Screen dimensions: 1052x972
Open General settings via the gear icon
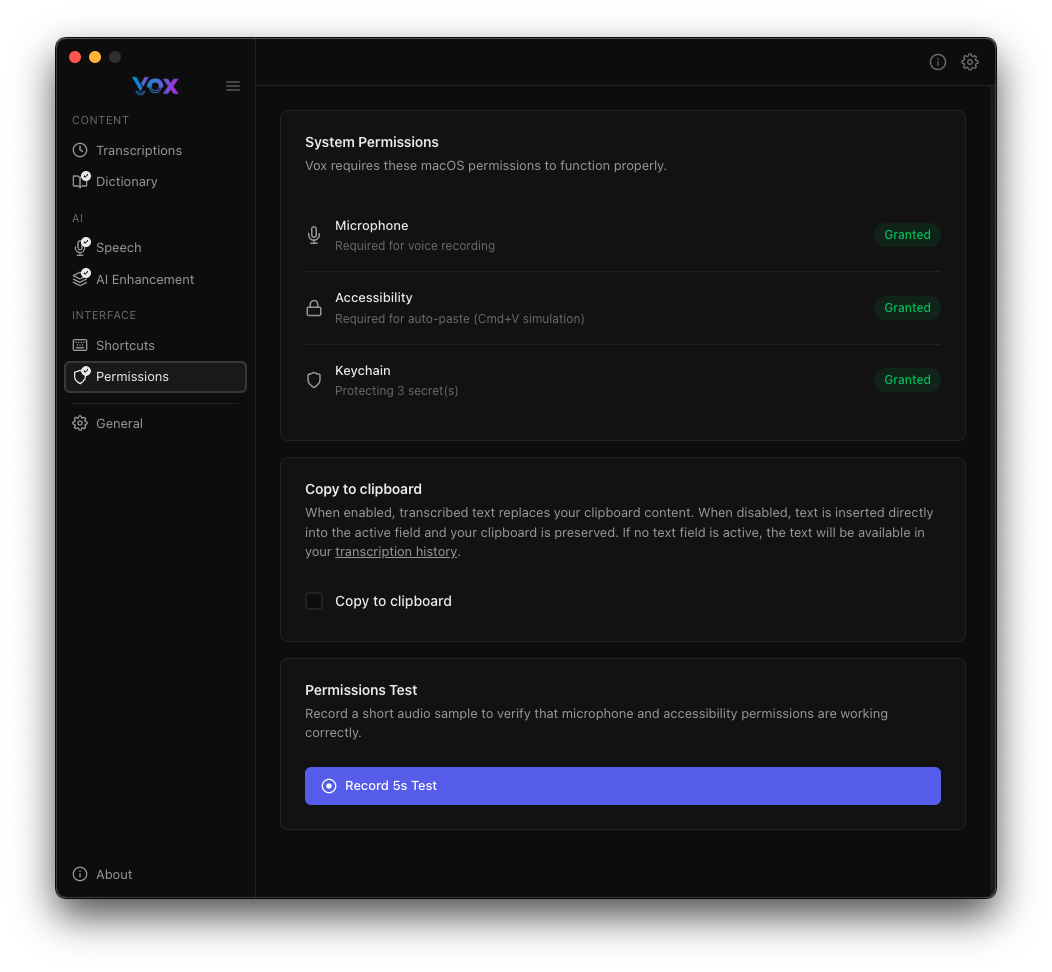point(80,423)
